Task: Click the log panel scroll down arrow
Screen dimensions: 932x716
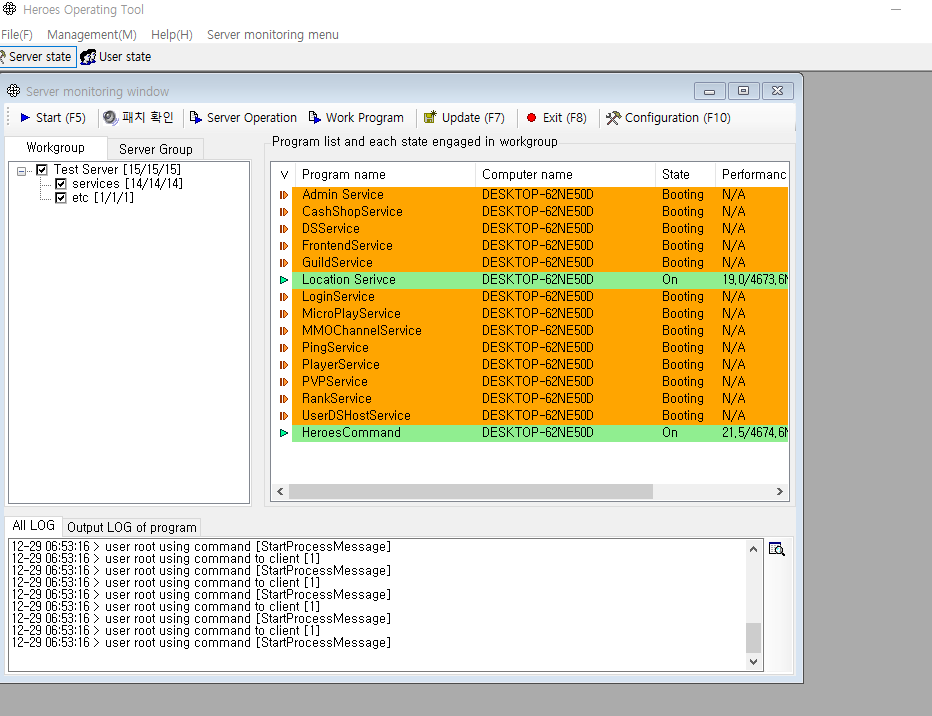Action: click(754, 661)
